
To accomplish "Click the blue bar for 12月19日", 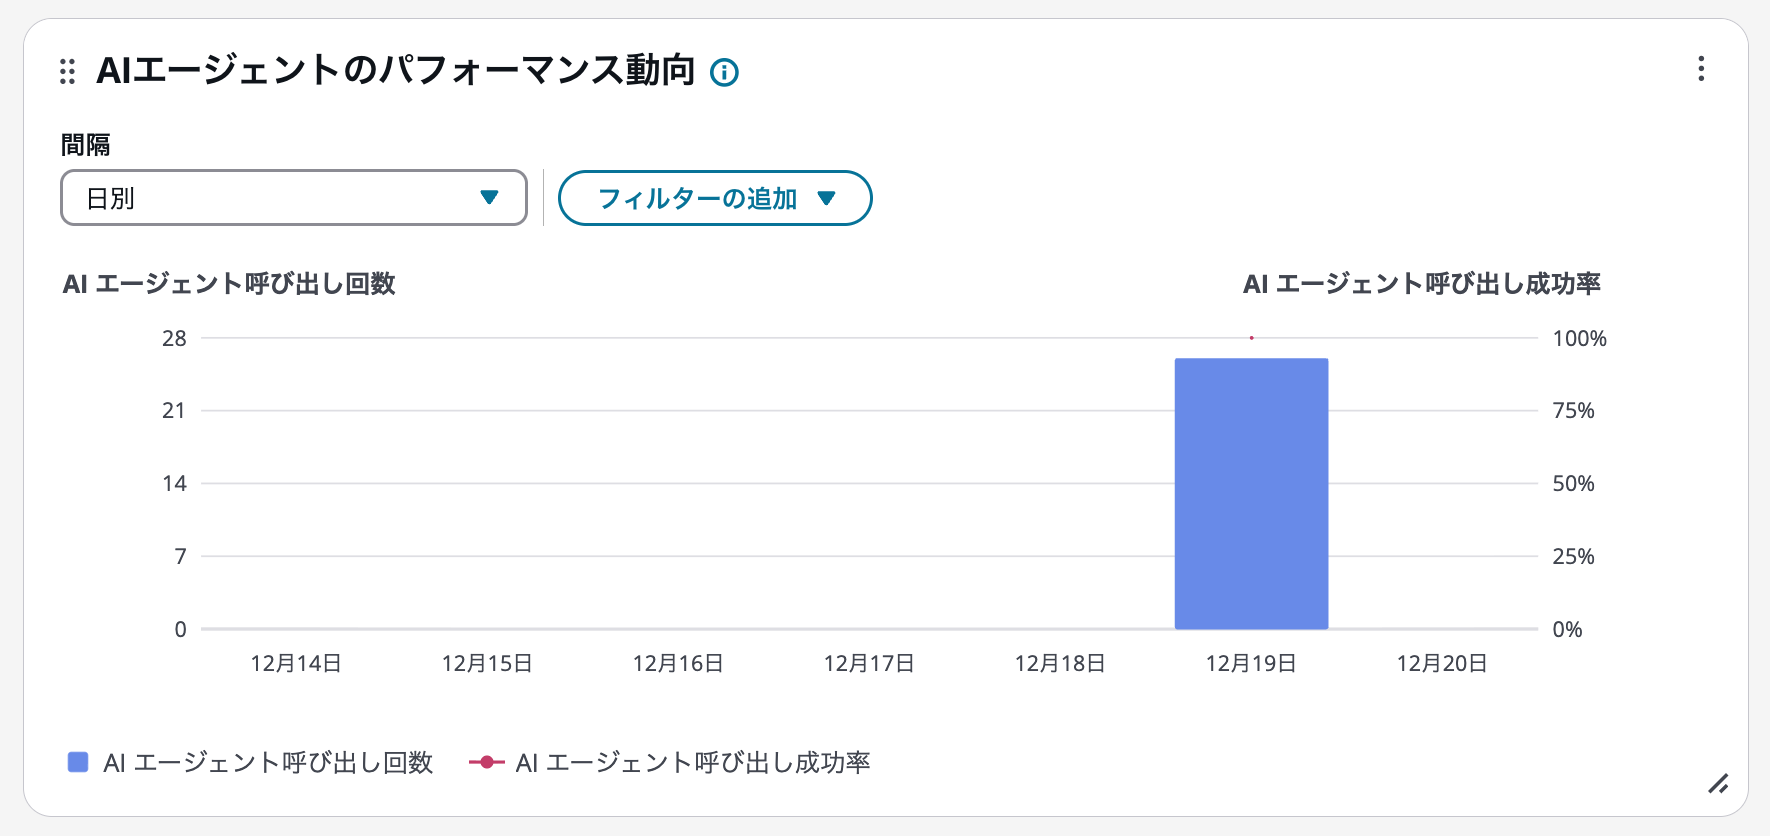I will pos(1251,490).
